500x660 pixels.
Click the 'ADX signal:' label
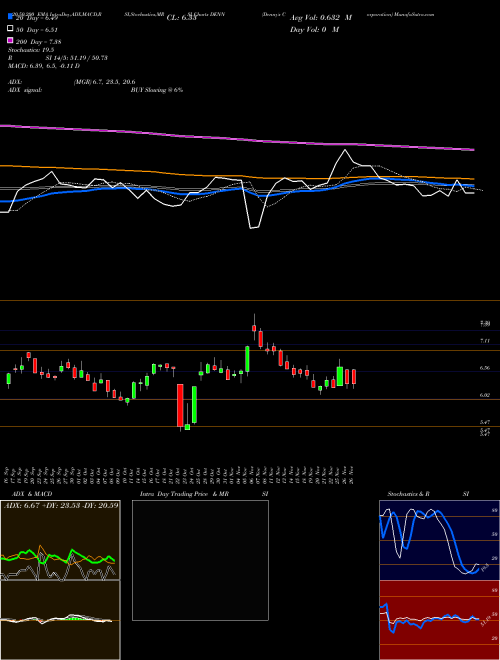pyautogui.click(x=25, y=90)
